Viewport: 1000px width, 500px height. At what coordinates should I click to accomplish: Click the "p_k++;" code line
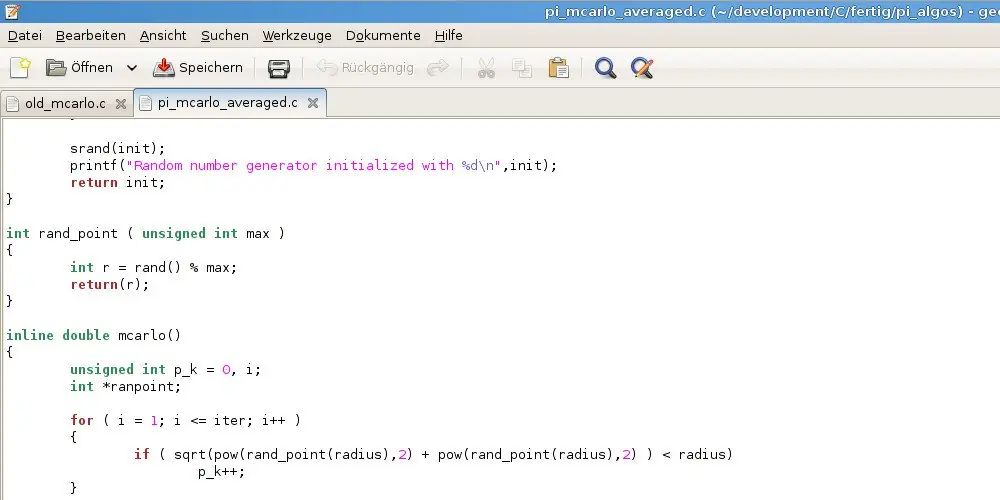(x=221, y=472)
